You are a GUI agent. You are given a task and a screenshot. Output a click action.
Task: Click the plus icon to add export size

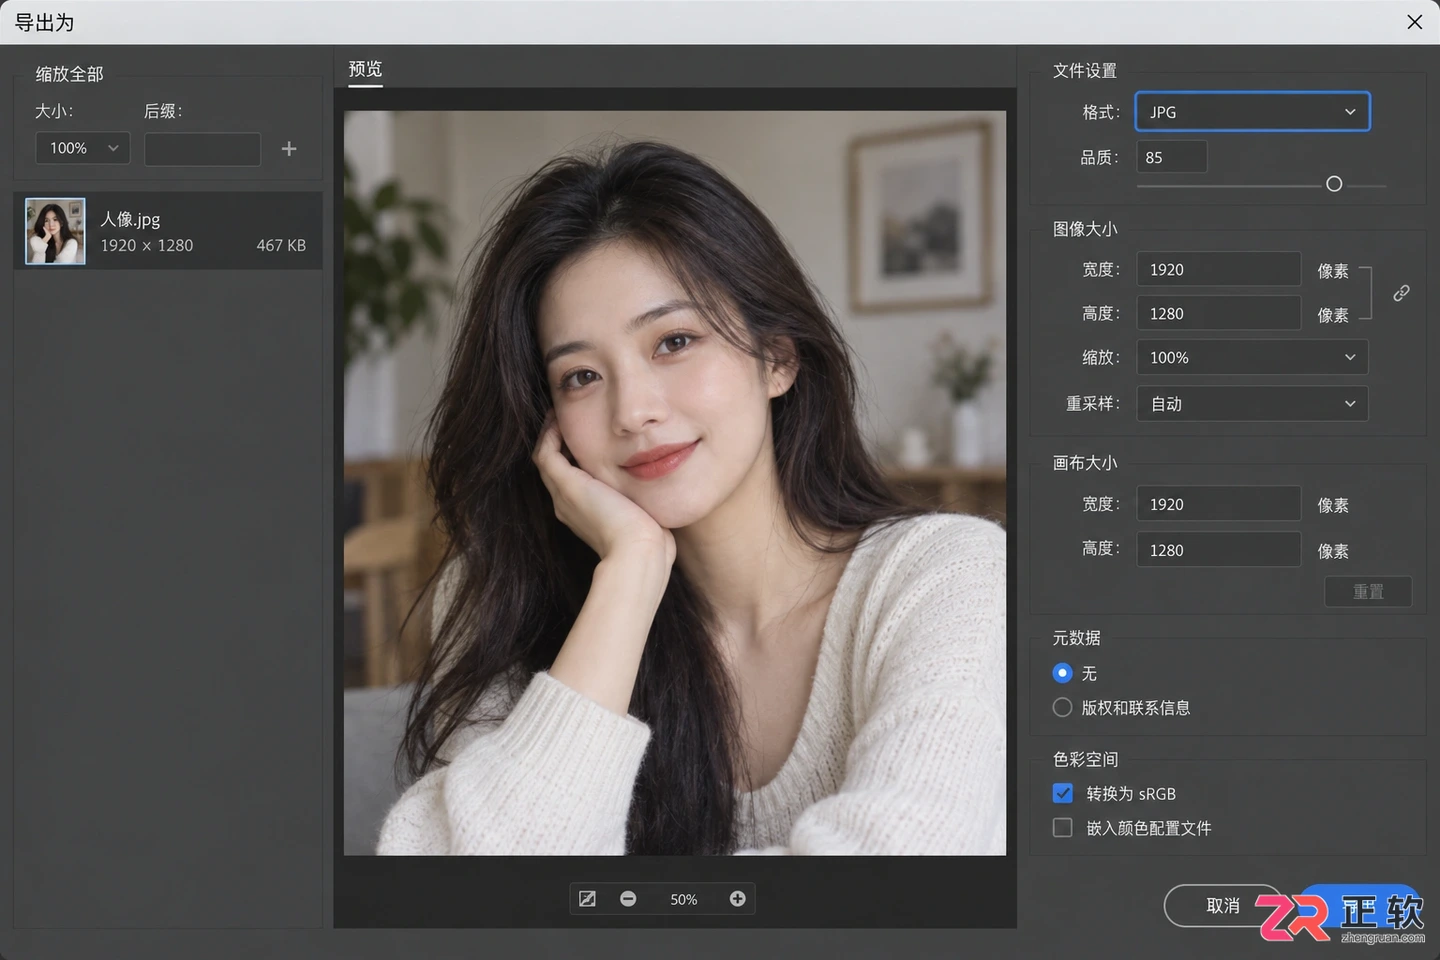click(x=289, y=149)
